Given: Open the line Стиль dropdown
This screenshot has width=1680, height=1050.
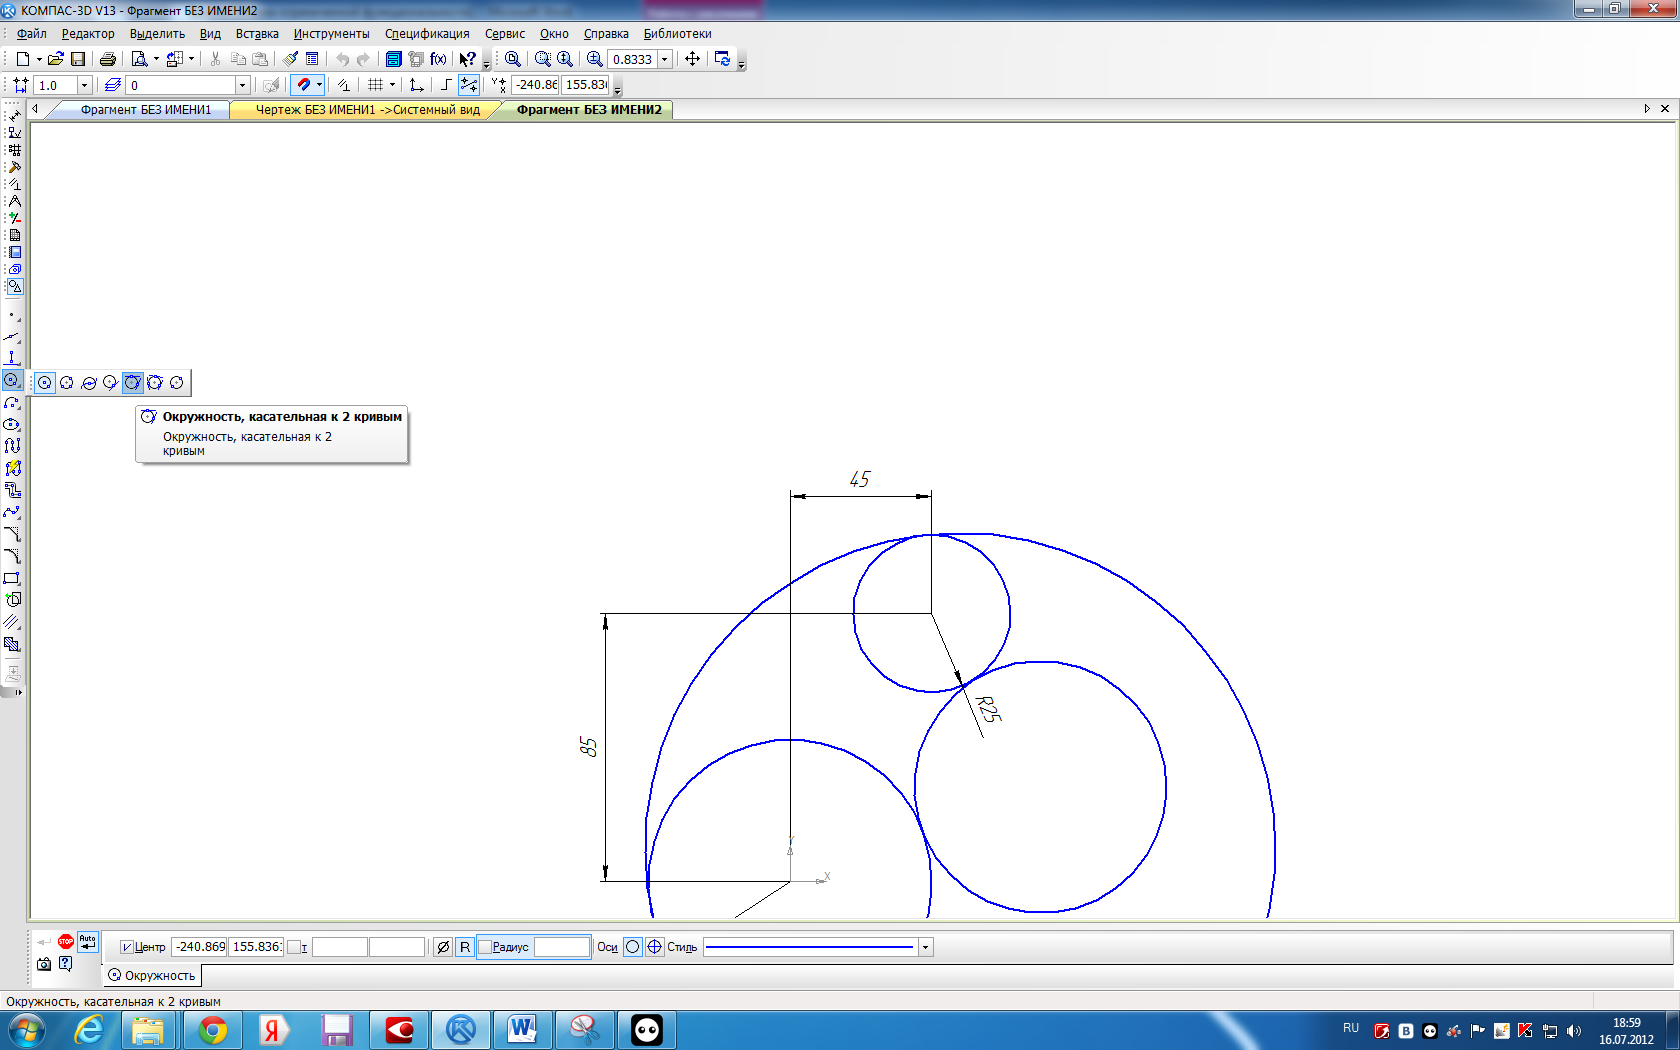Looking at the screenshot, I should [925, 947].
